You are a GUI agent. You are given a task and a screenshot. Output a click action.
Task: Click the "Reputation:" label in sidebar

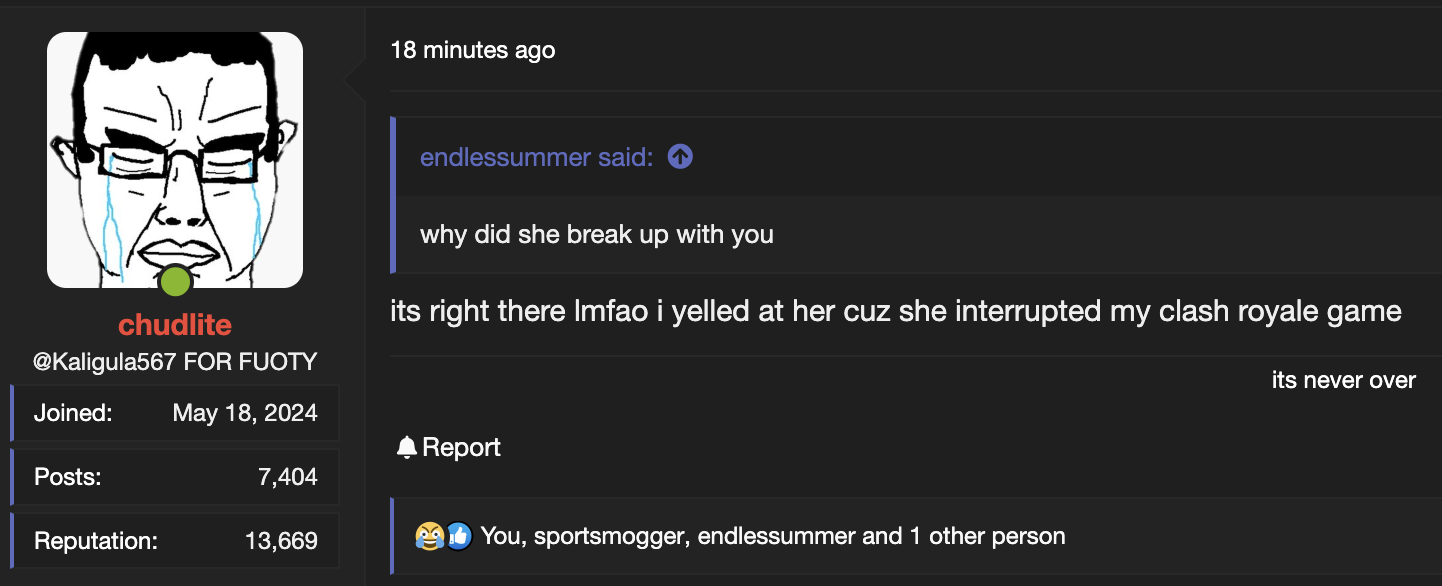(x=96, y=541)
